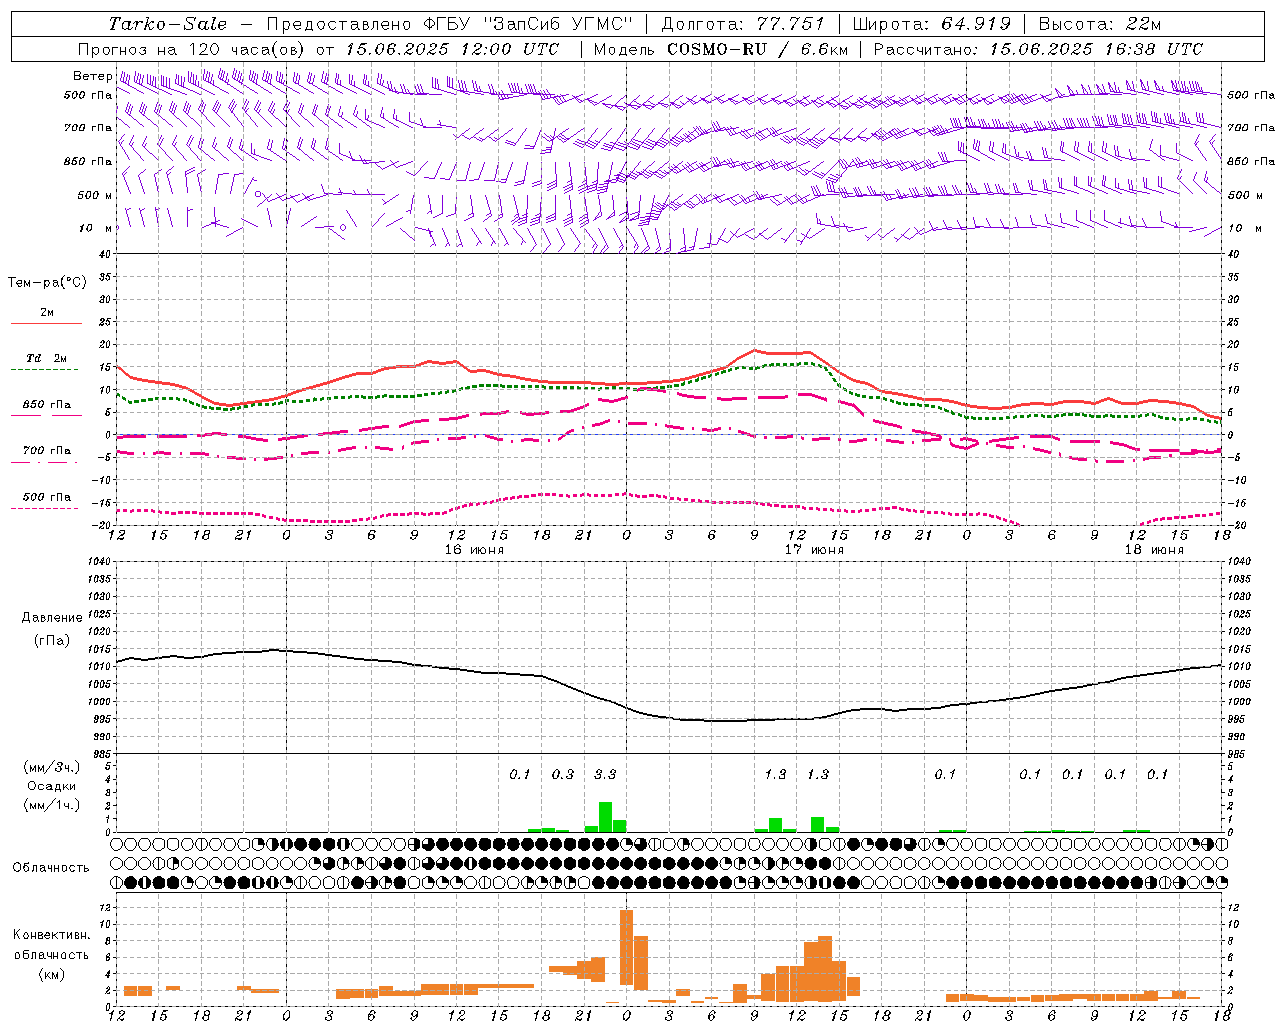Viewport: 1280px width, 1024px height.
Task: Click the tallest green precipitation bar near 3.3
Action: tap(605, 817)
